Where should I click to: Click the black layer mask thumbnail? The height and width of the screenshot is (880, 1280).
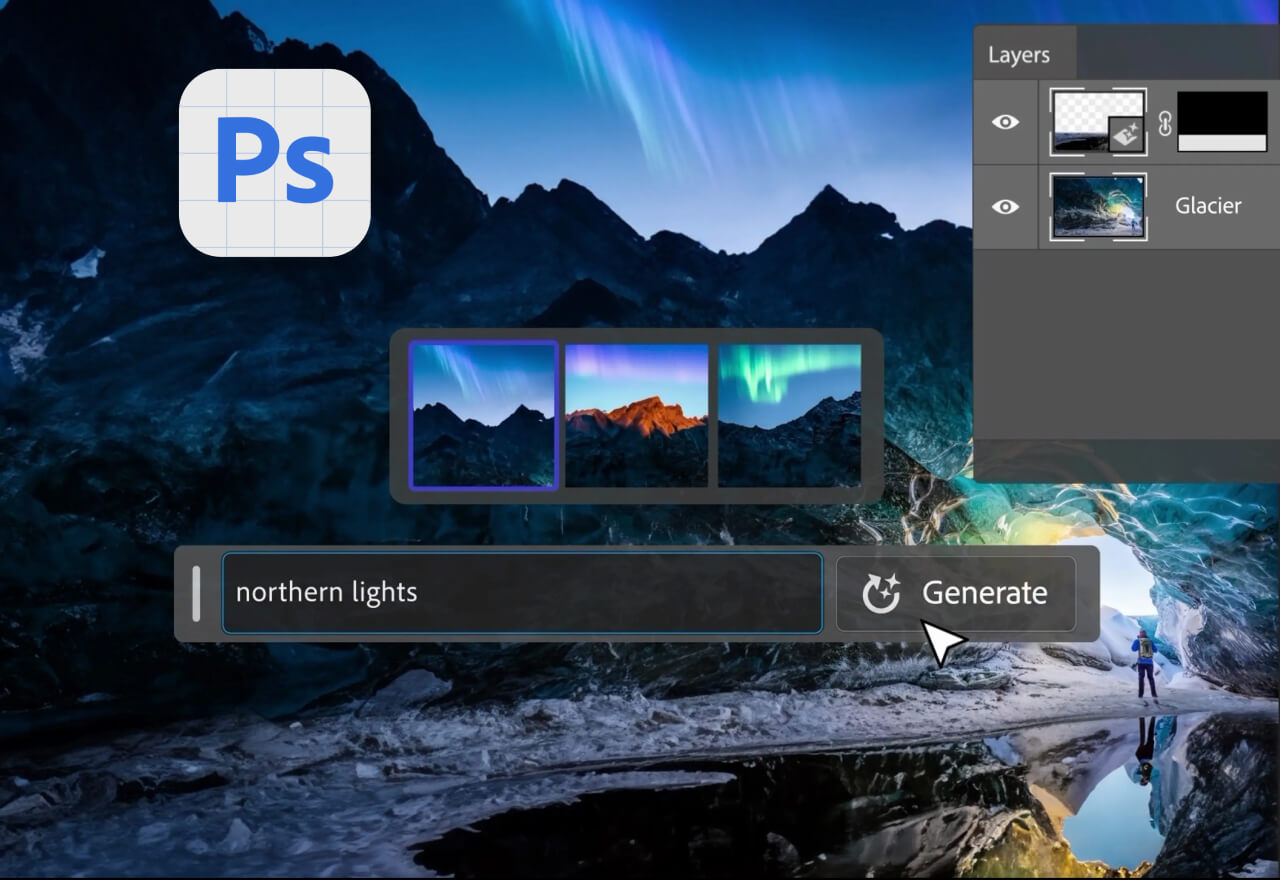coord(1220,120)
